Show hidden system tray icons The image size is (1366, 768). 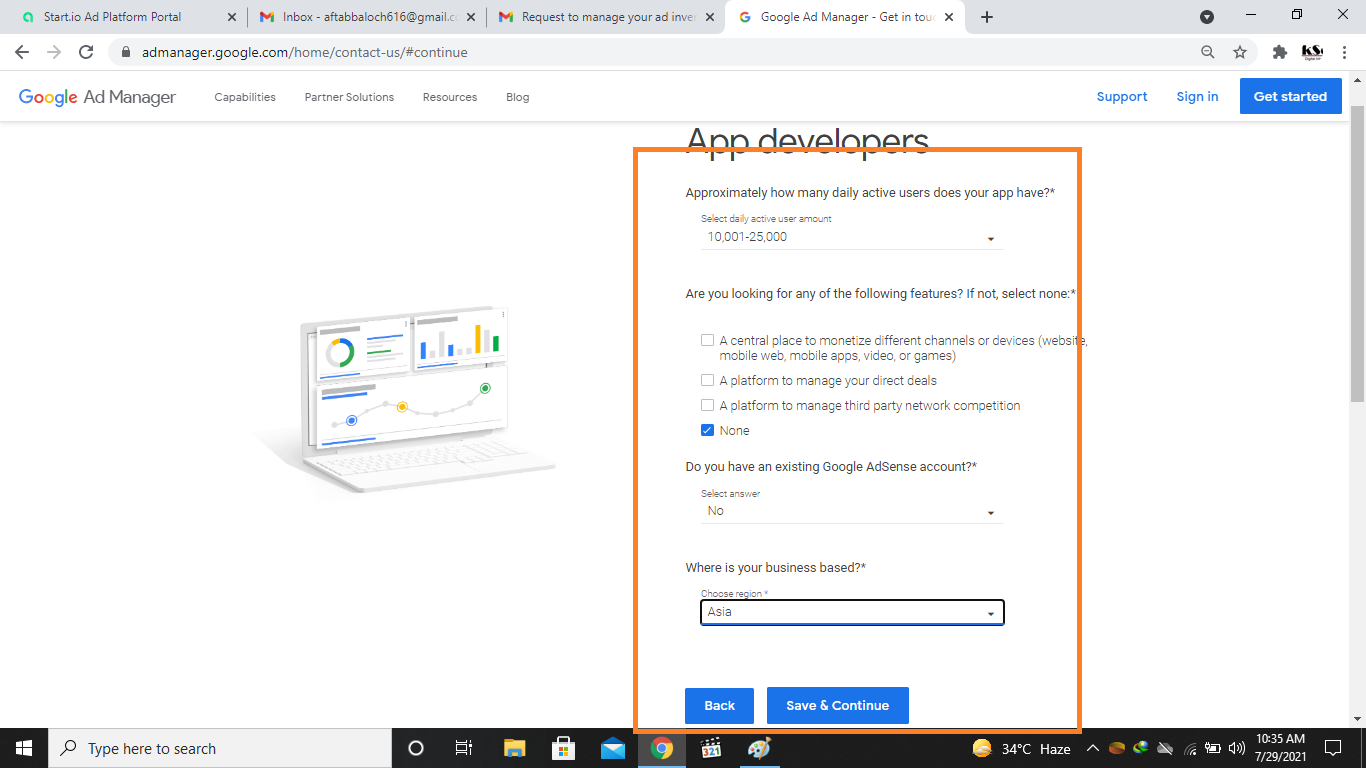coord(1092,748)
